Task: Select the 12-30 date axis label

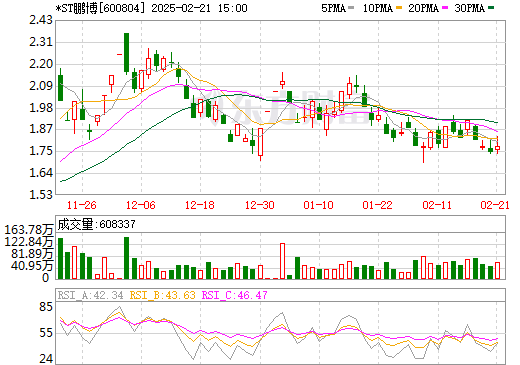Action: tap(260, 205)
